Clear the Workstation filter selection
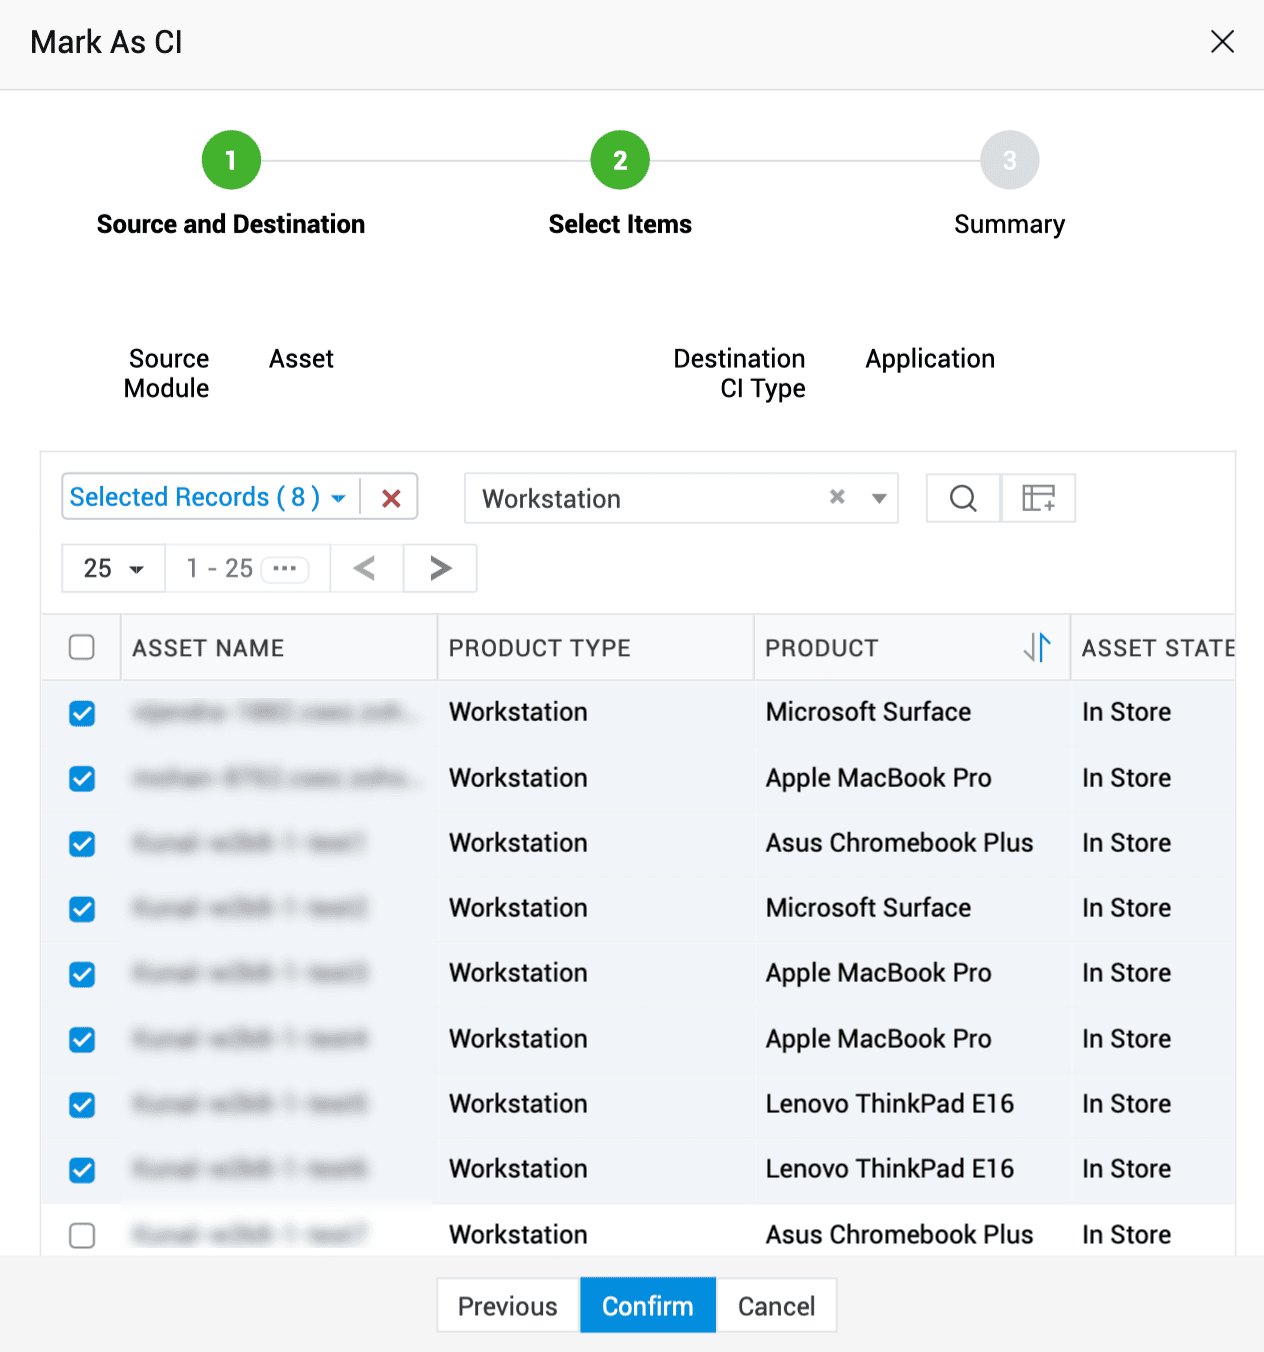The width and height of the screenshot is (1264, 1352). (x=837, y=497)
